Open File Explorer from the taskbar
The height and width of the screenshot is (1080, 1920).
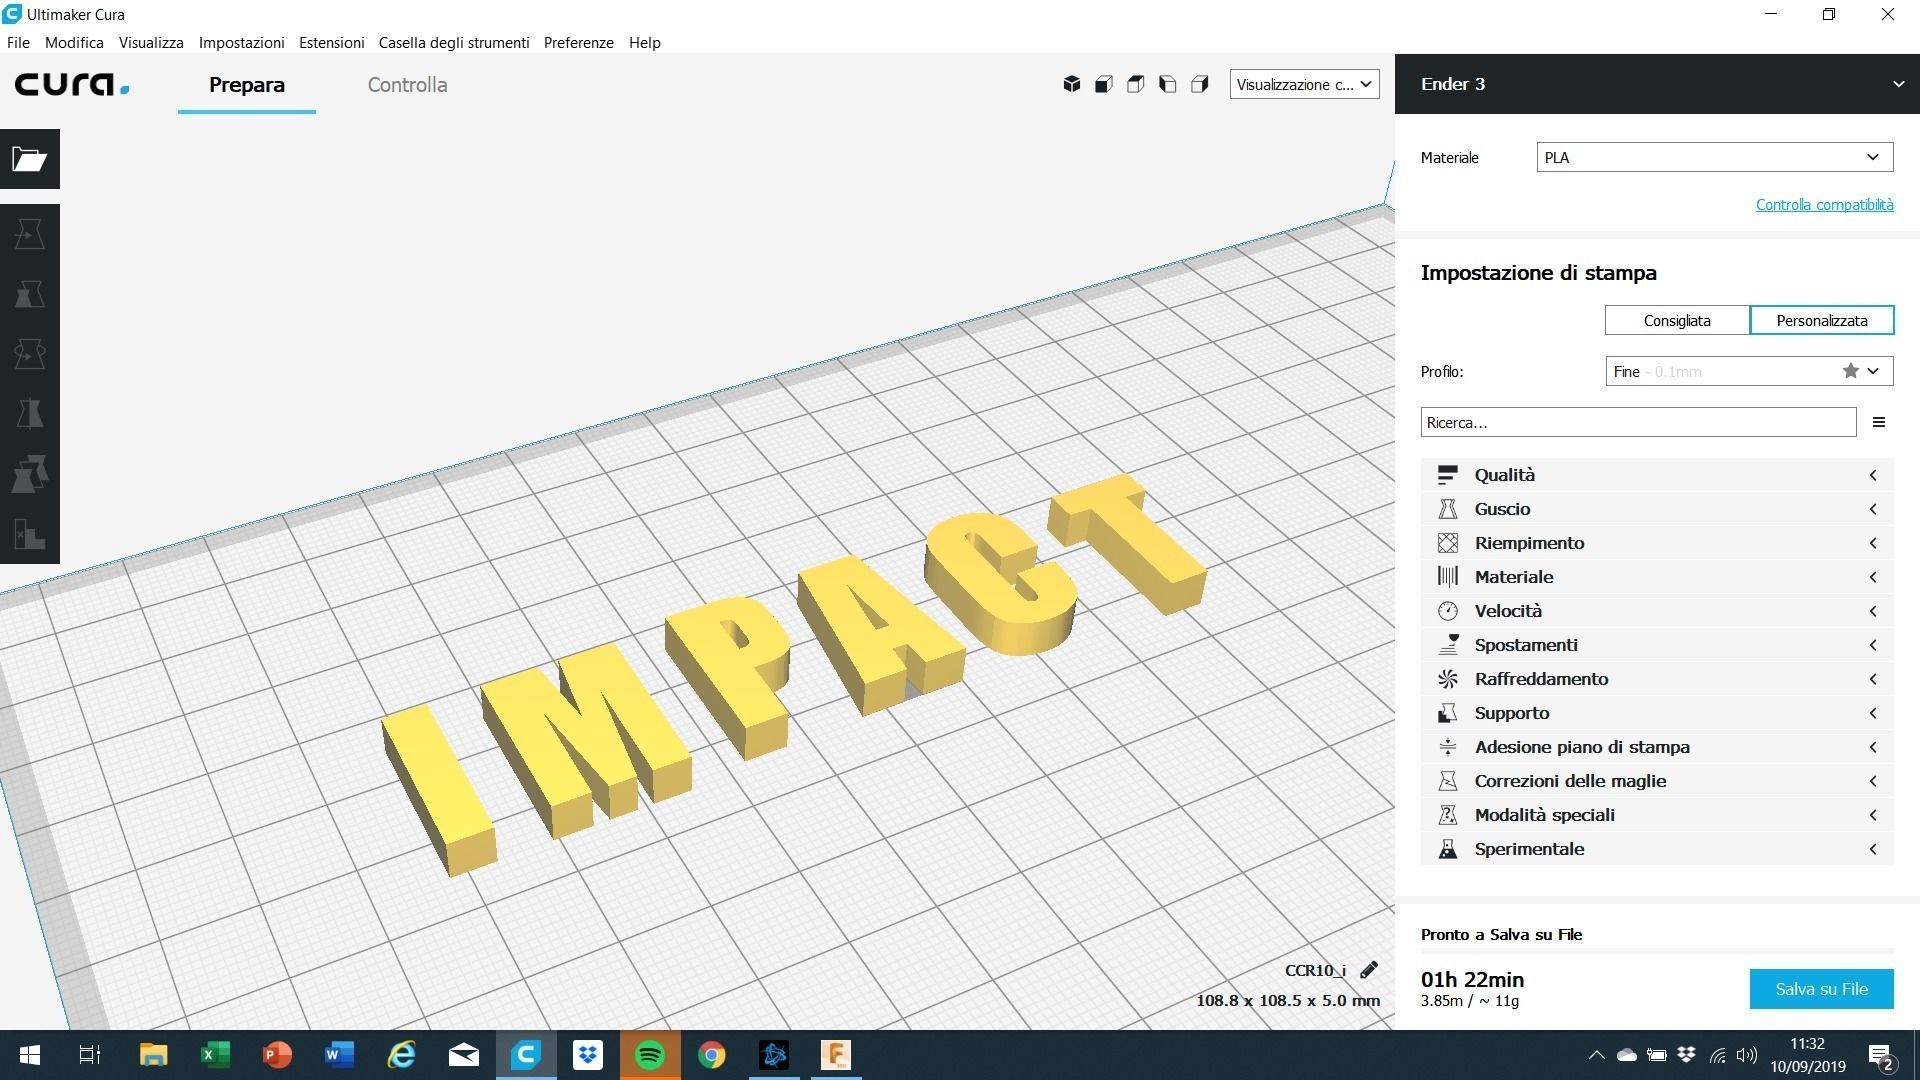pos(153,1055)
